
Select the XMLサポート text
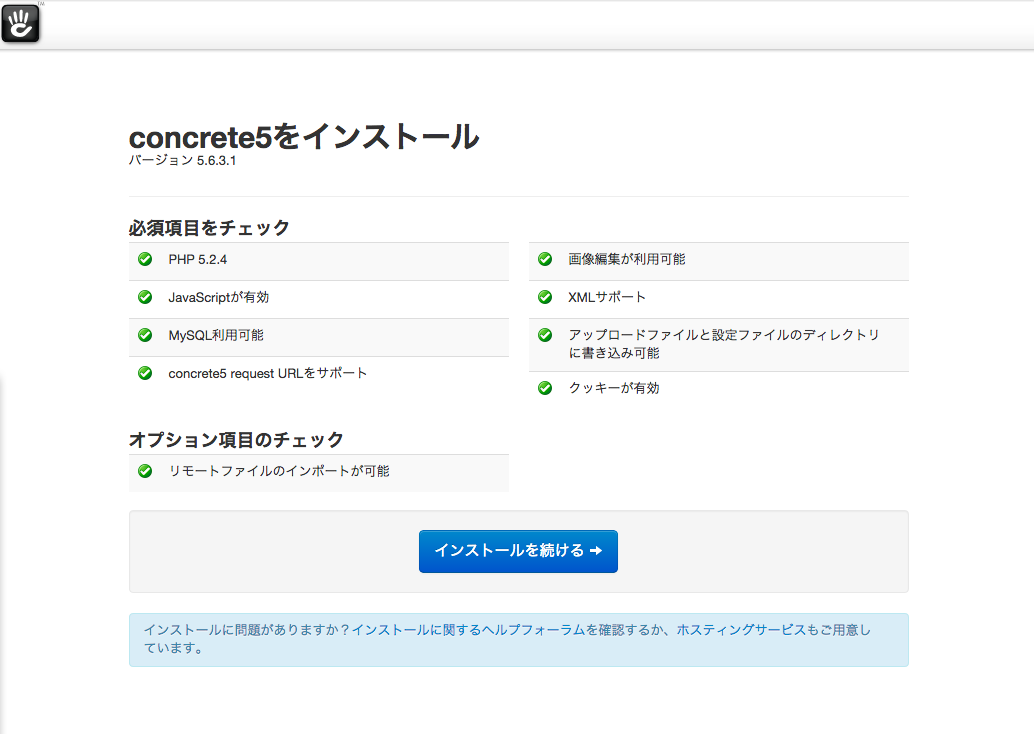[607, 297]
